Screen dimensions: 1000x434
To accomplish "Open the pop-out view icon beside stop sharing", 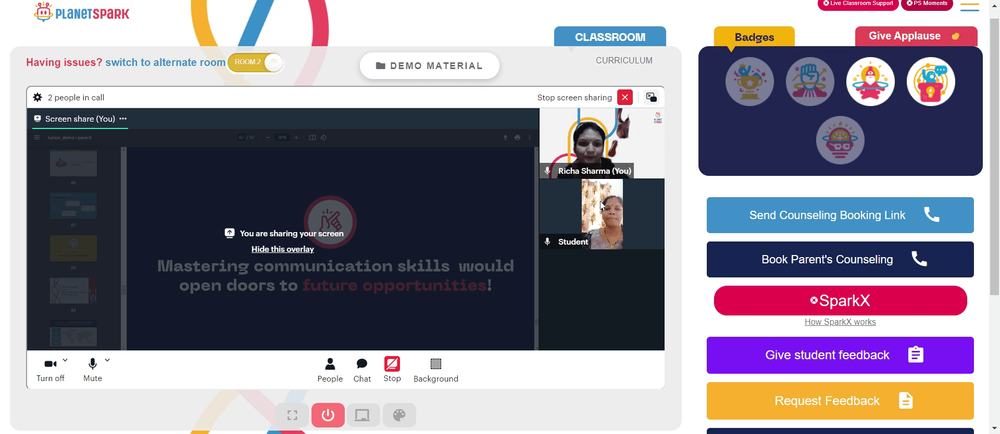I will point(651,98).
